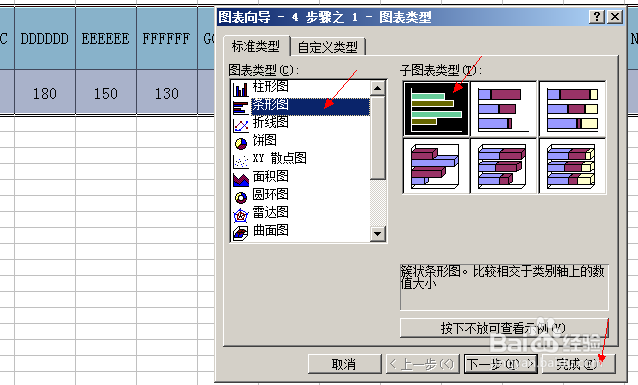Screen dimensions: 638x385
Task: Select the 饼图 list entry text
Action: (264, 140)
